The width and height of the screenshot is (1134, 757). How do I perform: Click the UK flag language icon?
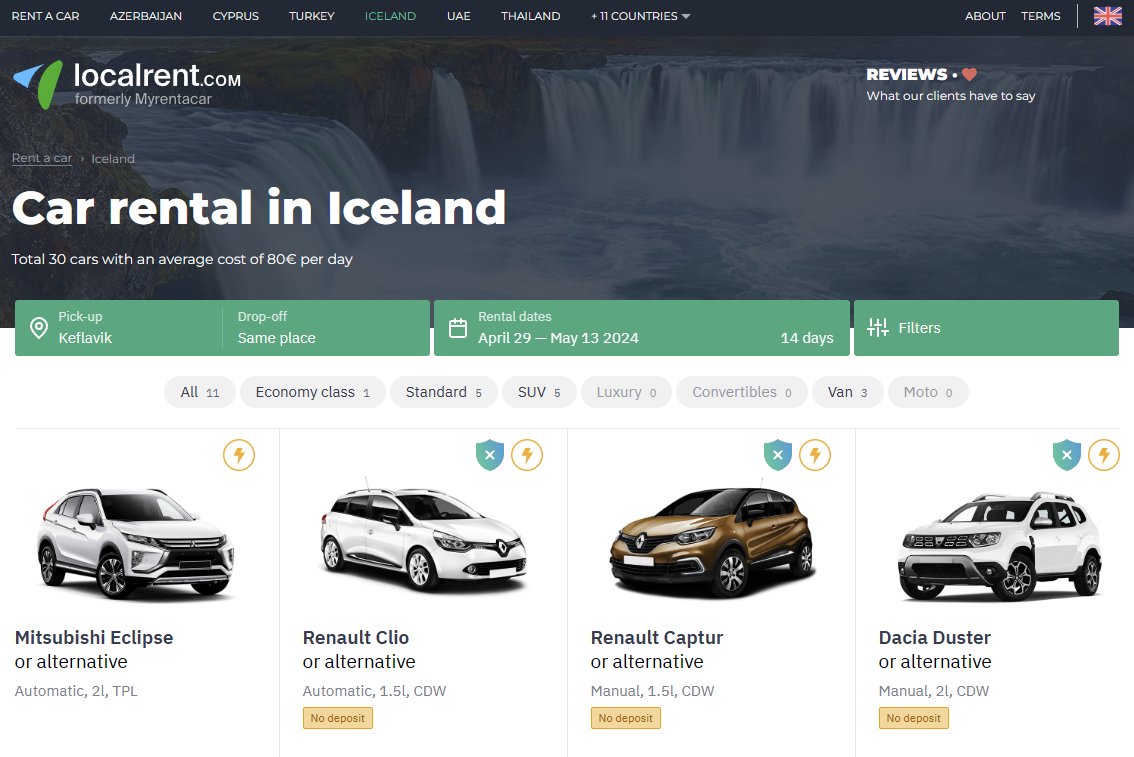[x=1107, y=16]
